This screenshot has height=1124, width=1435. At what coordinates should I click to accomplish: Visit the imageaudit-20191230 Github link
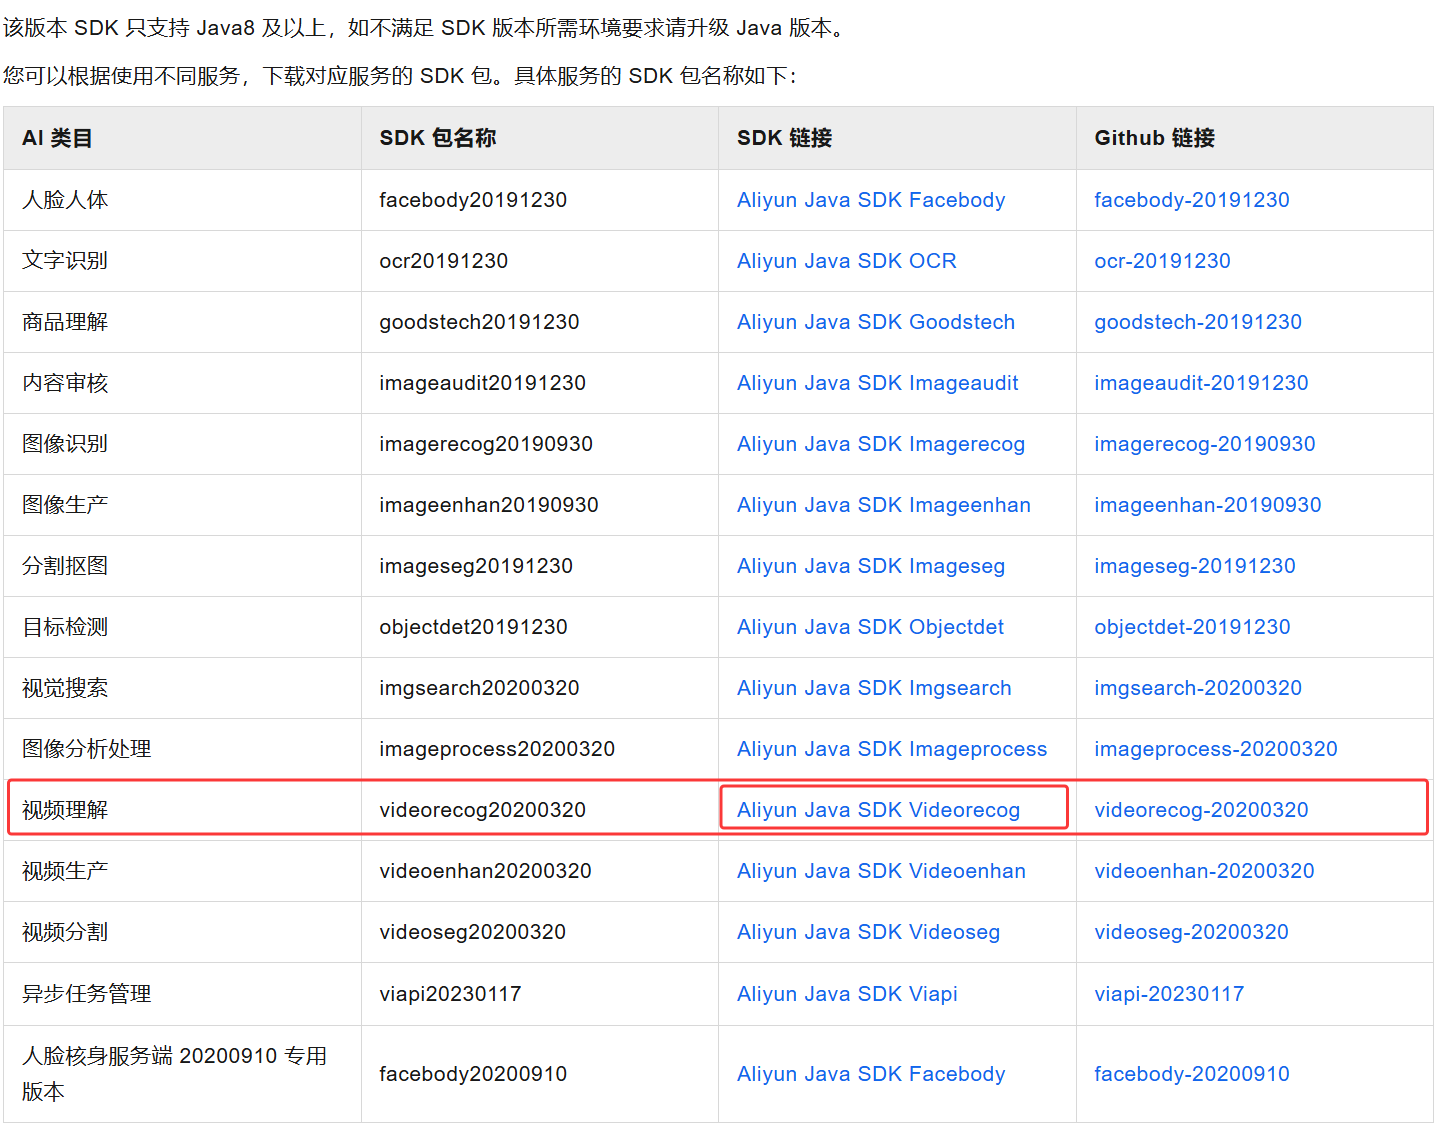tap(1201, 383)
